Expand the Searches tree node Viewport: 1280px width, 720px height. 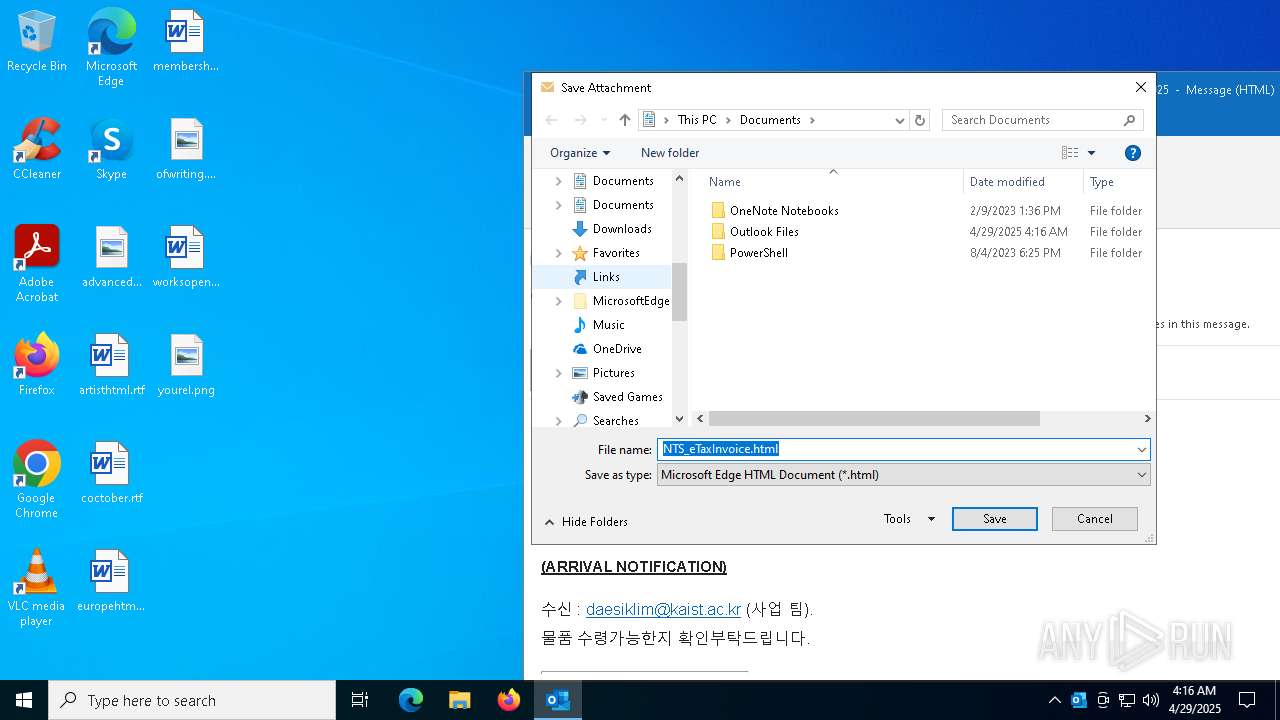click(559, 421)
